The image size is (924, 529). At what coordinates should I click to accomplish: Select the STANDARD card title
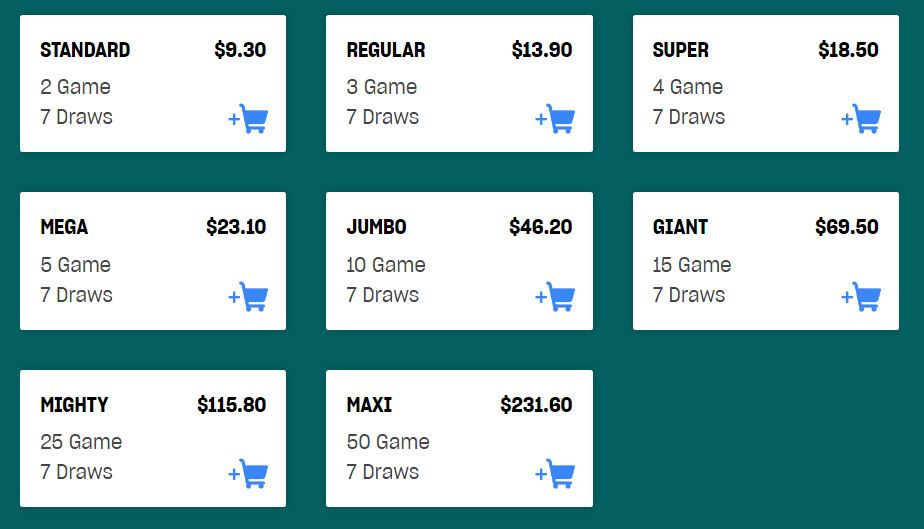85,50
